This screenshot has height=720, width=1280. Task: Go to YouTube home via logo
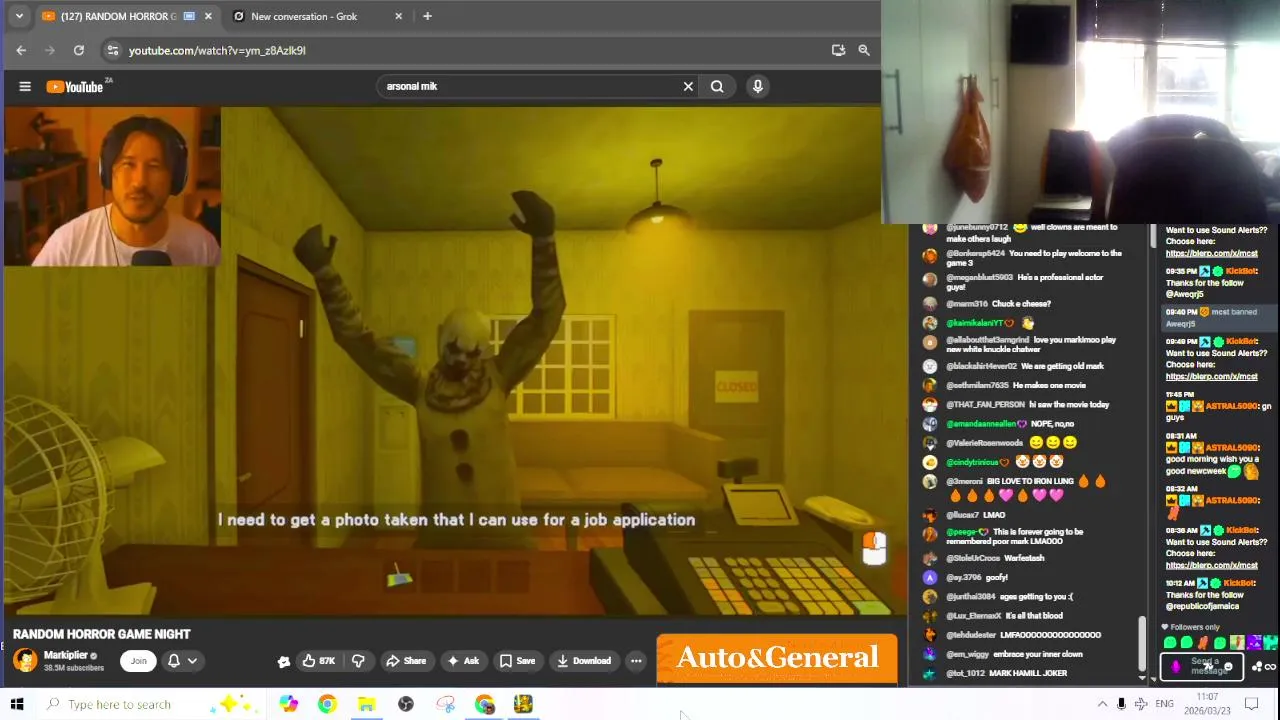click(x=76, y=87)
